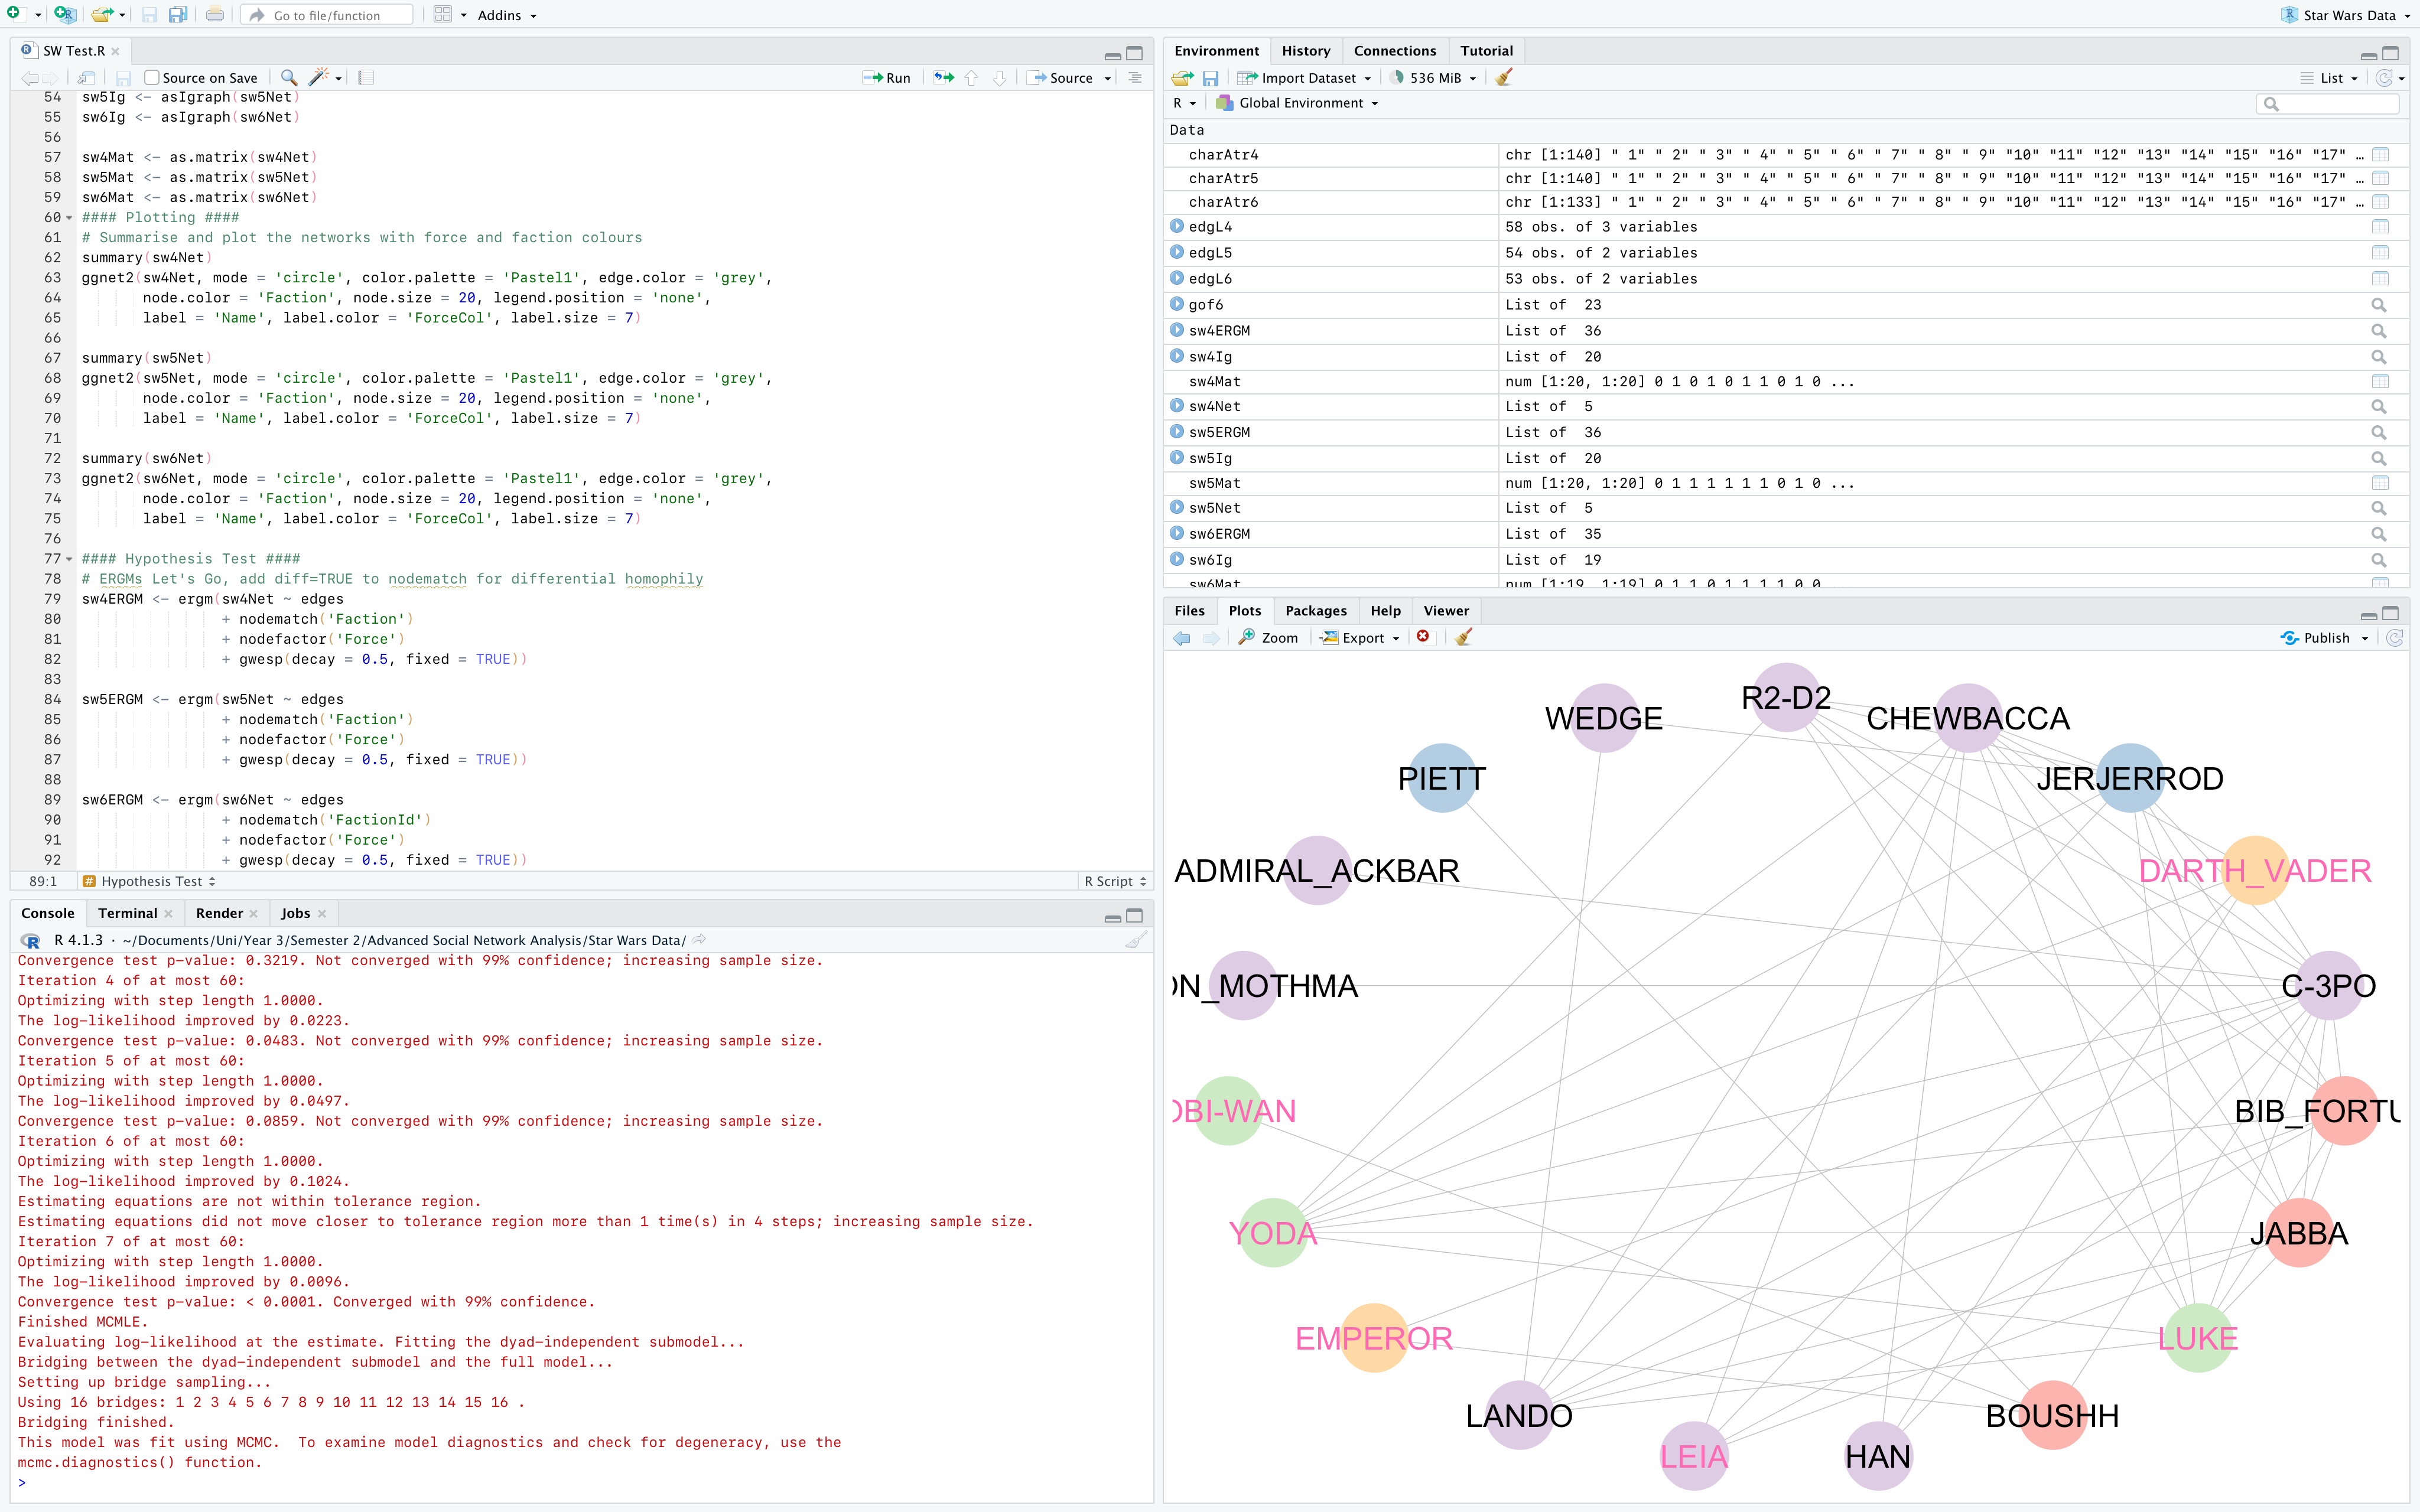
Task: Expand the sw5Ig list object
Action: (x=1177, y=457)
